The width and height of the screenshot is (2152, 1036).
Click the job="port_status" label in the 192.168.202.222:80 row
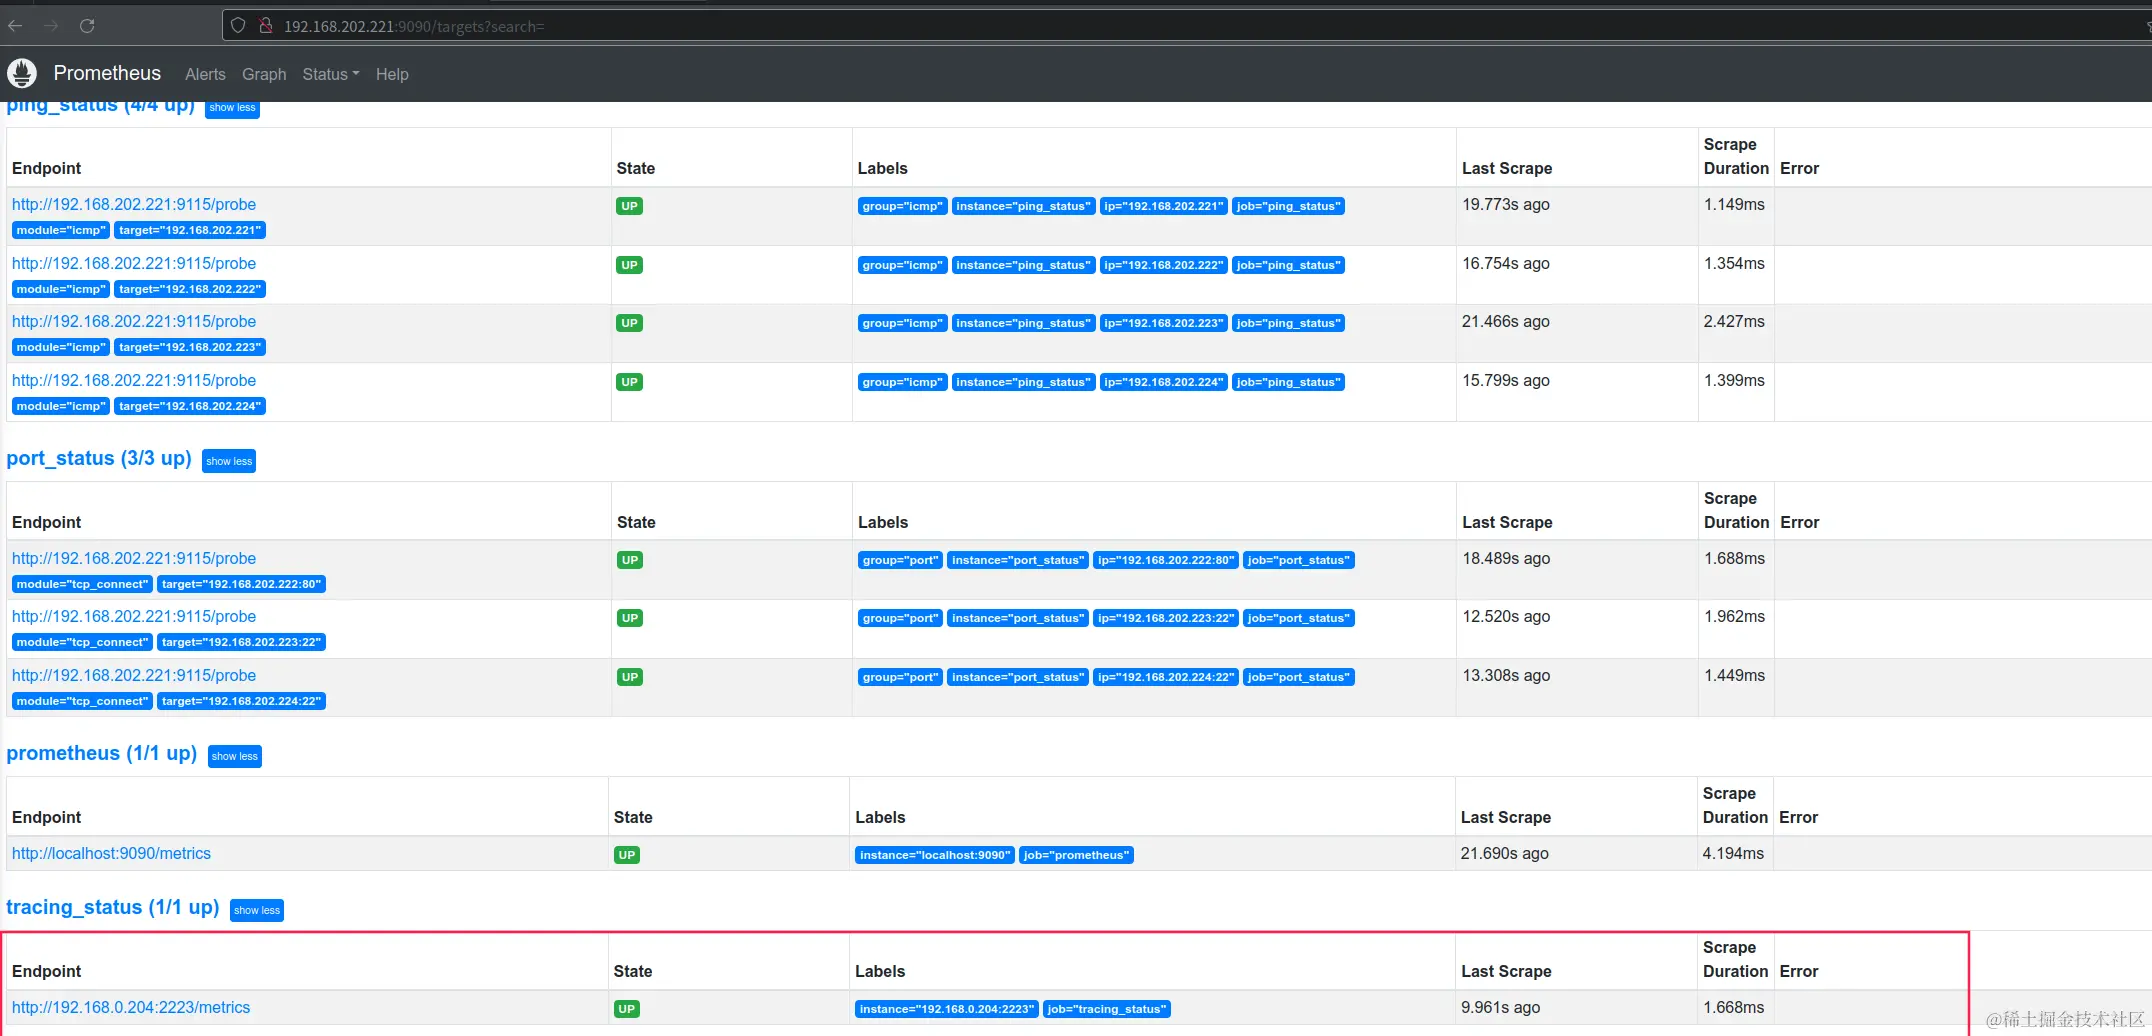click(1298, 560)
